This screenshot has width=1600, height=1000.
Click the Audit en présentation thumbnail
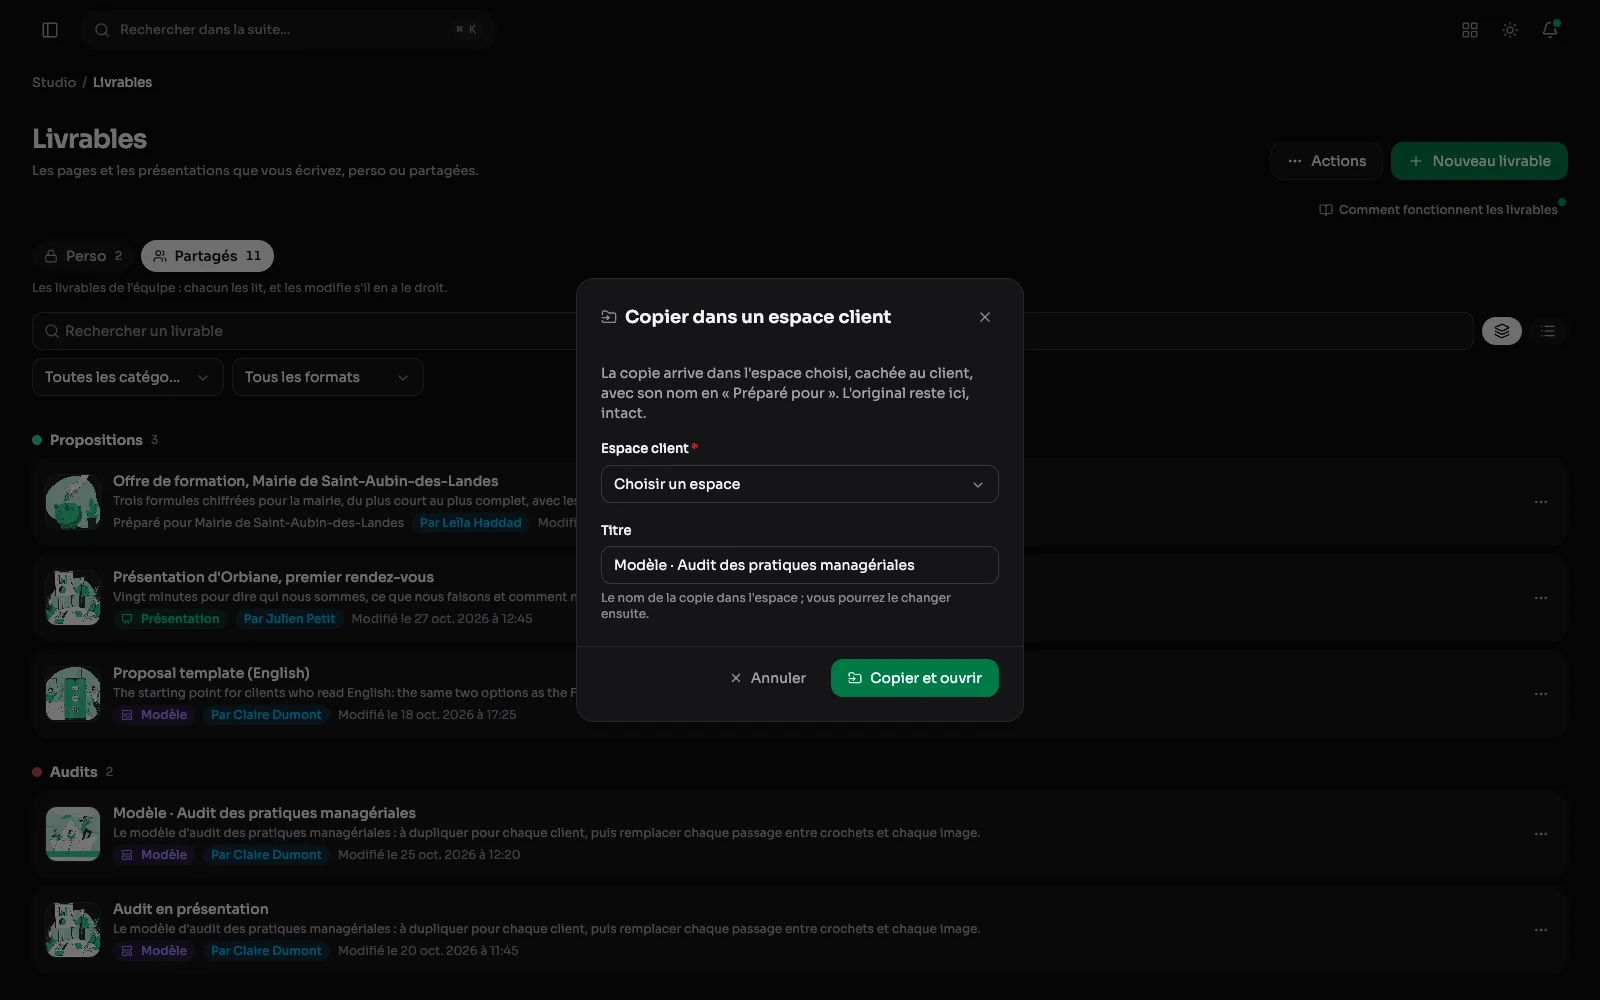pos(73,930)
